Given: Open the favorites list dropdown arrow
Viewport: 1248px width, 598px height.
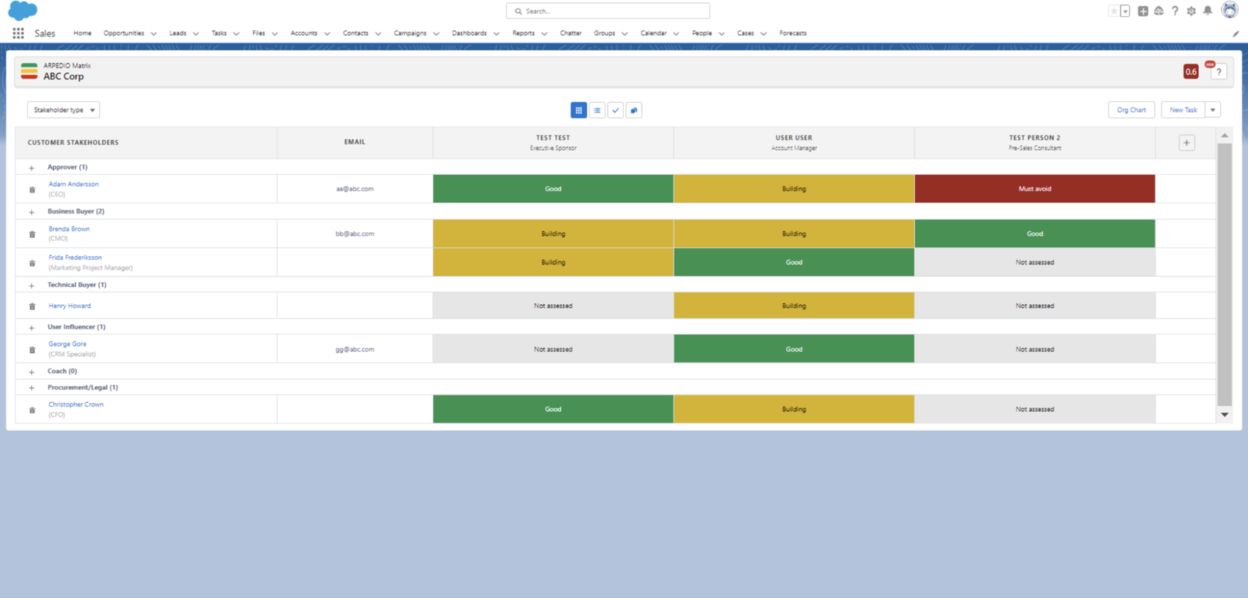Looking at the screenshot, I should pyautogui.click(x=1125, y=11).
